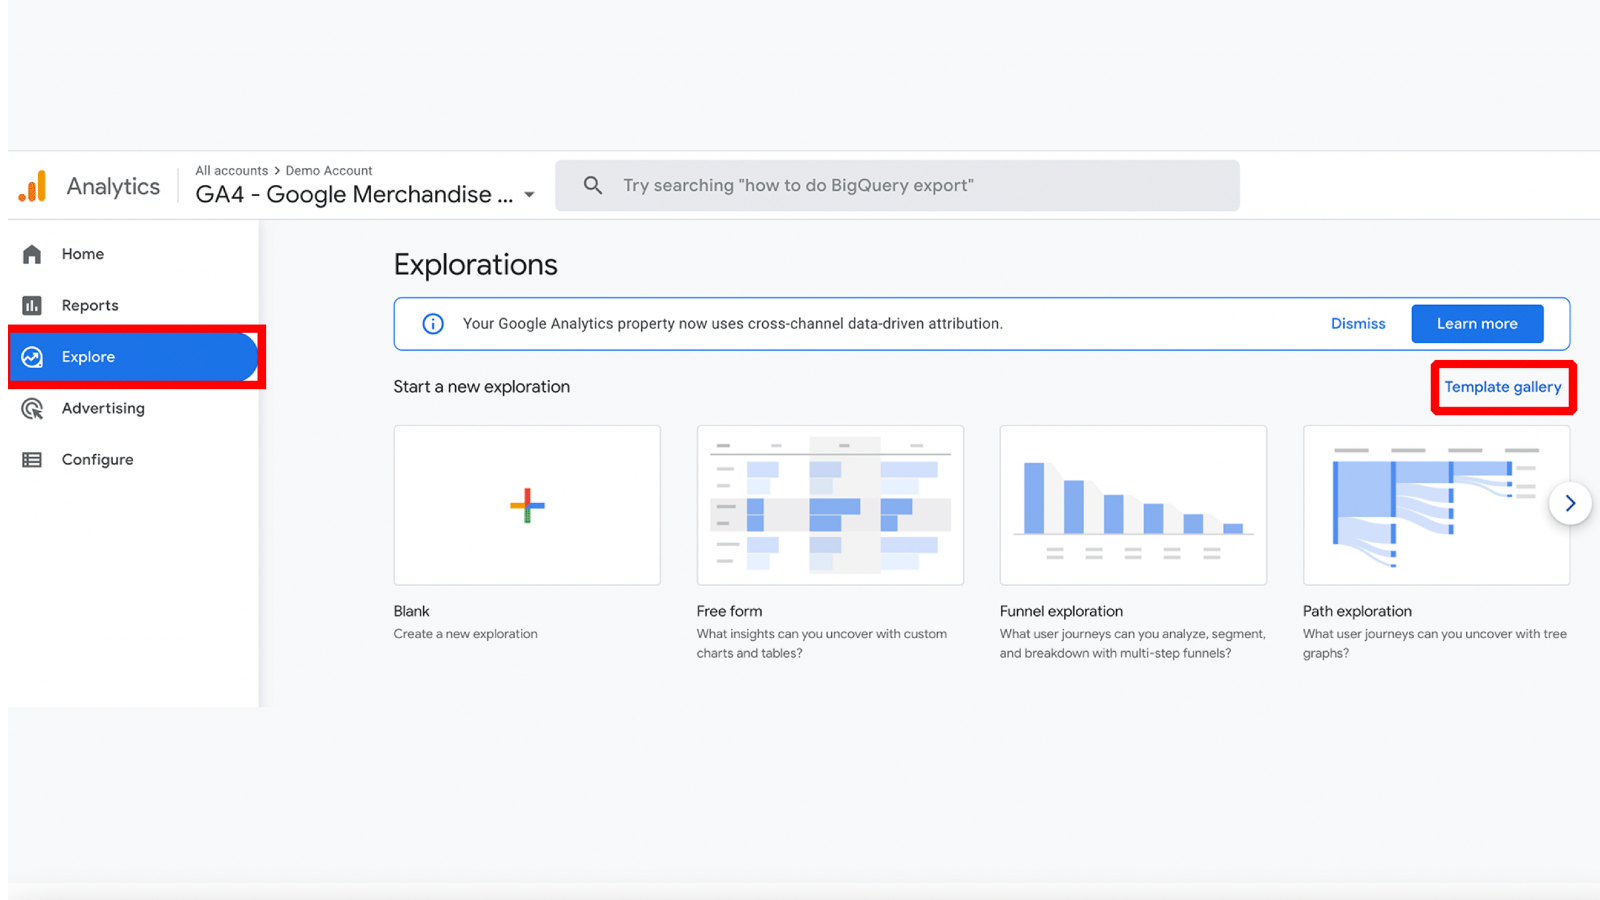1600x900 pixels.
Task: Click the 'Start a new exploration' text
Action: click(481, 387)
